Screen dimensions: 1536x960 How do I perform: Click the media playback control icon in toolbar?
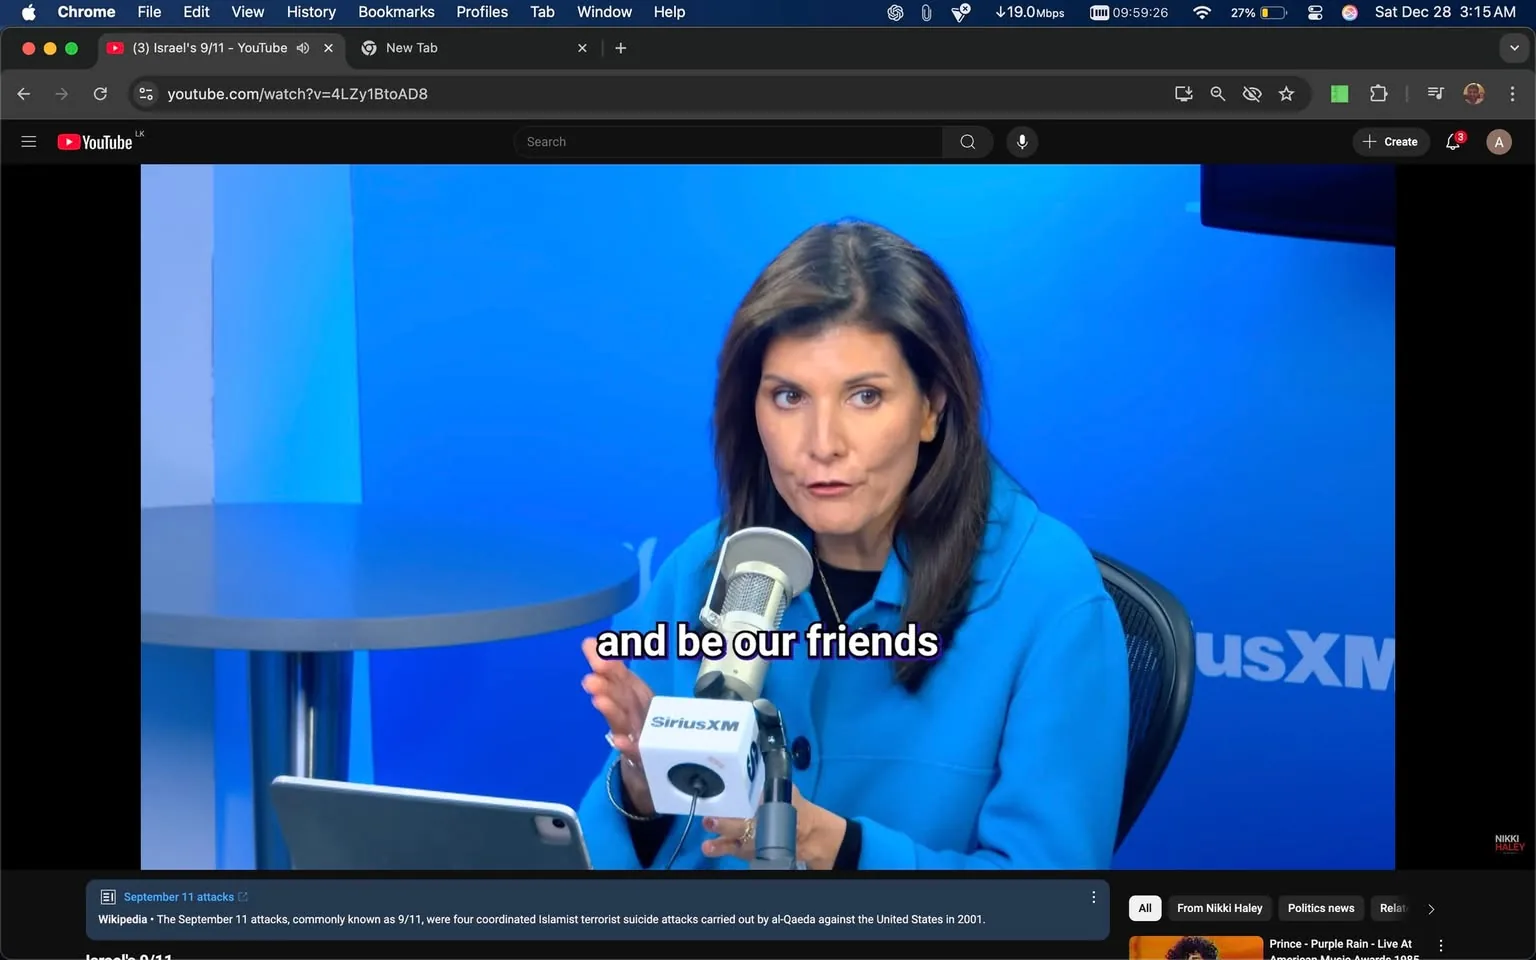pos(1434,93)
